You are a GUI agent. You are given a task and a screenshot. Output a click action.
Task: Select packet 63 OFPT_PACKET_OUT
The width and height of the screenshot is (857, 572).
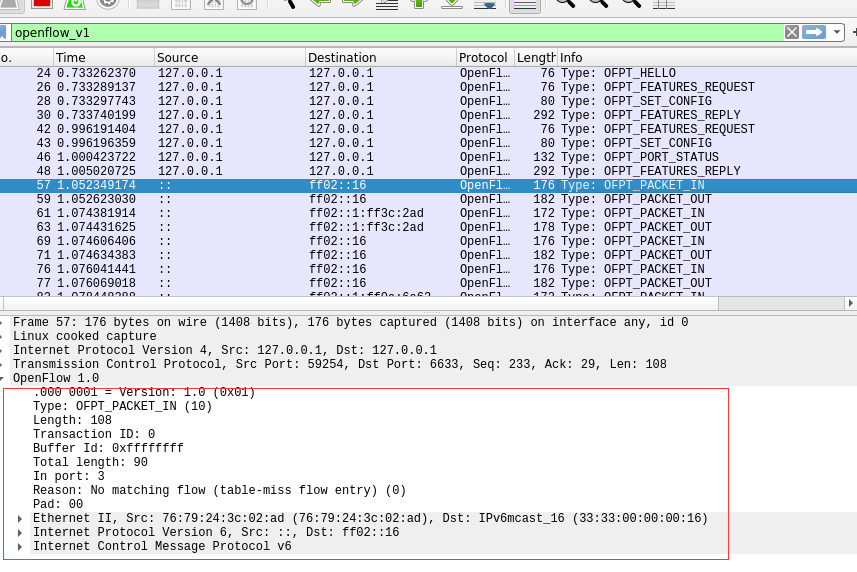pos(428,227)
